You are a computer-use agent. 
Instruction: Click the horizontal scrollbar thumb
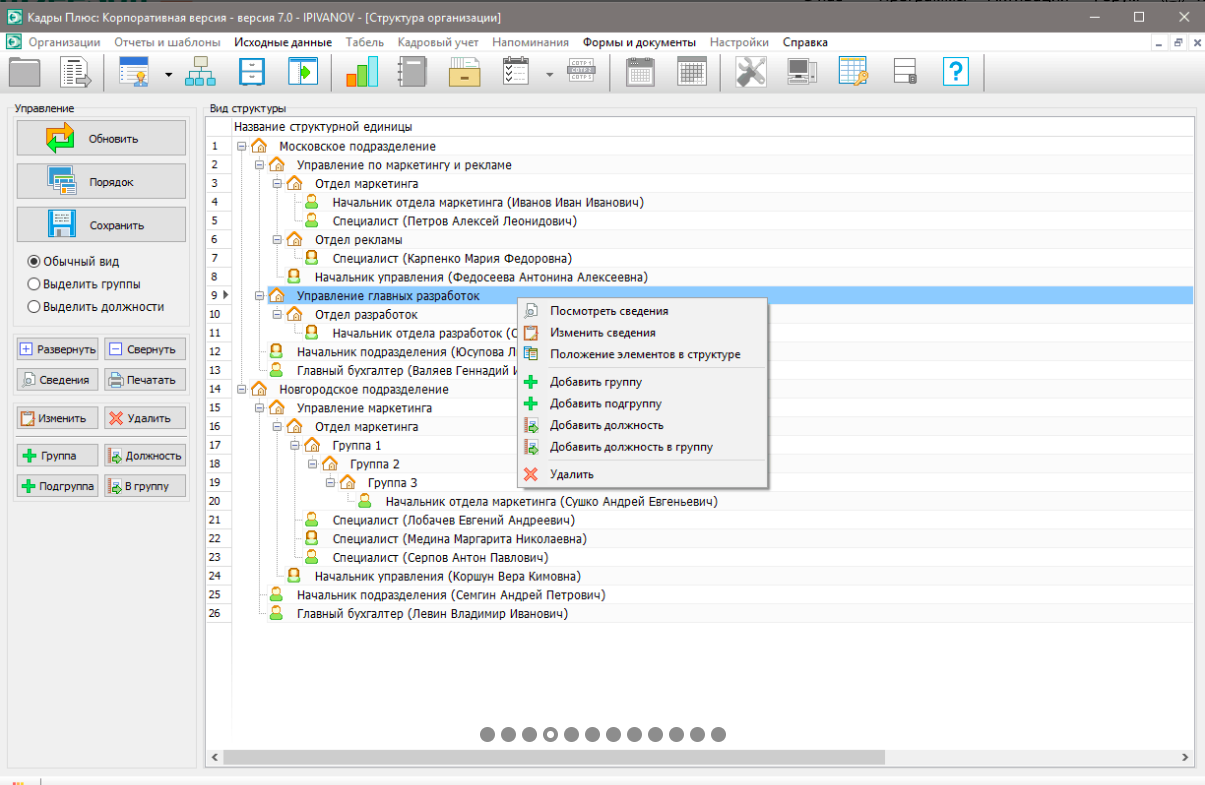point(553,758)
